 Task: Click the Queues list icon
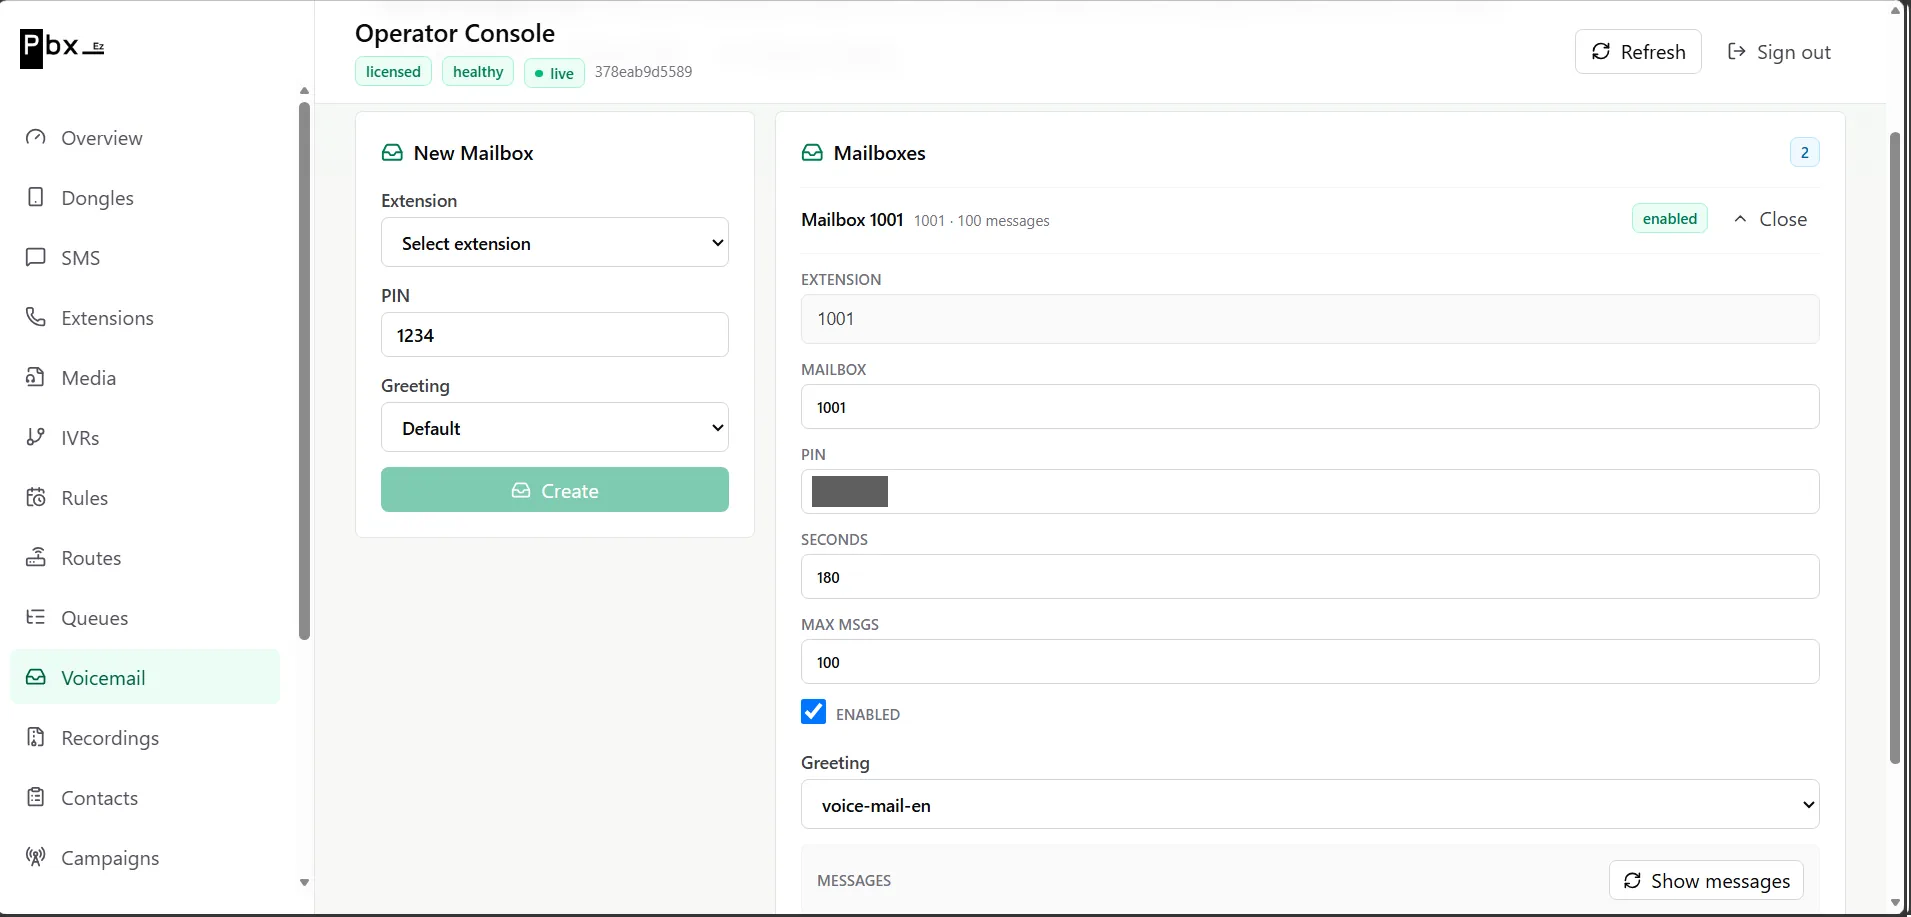(36, 617)
